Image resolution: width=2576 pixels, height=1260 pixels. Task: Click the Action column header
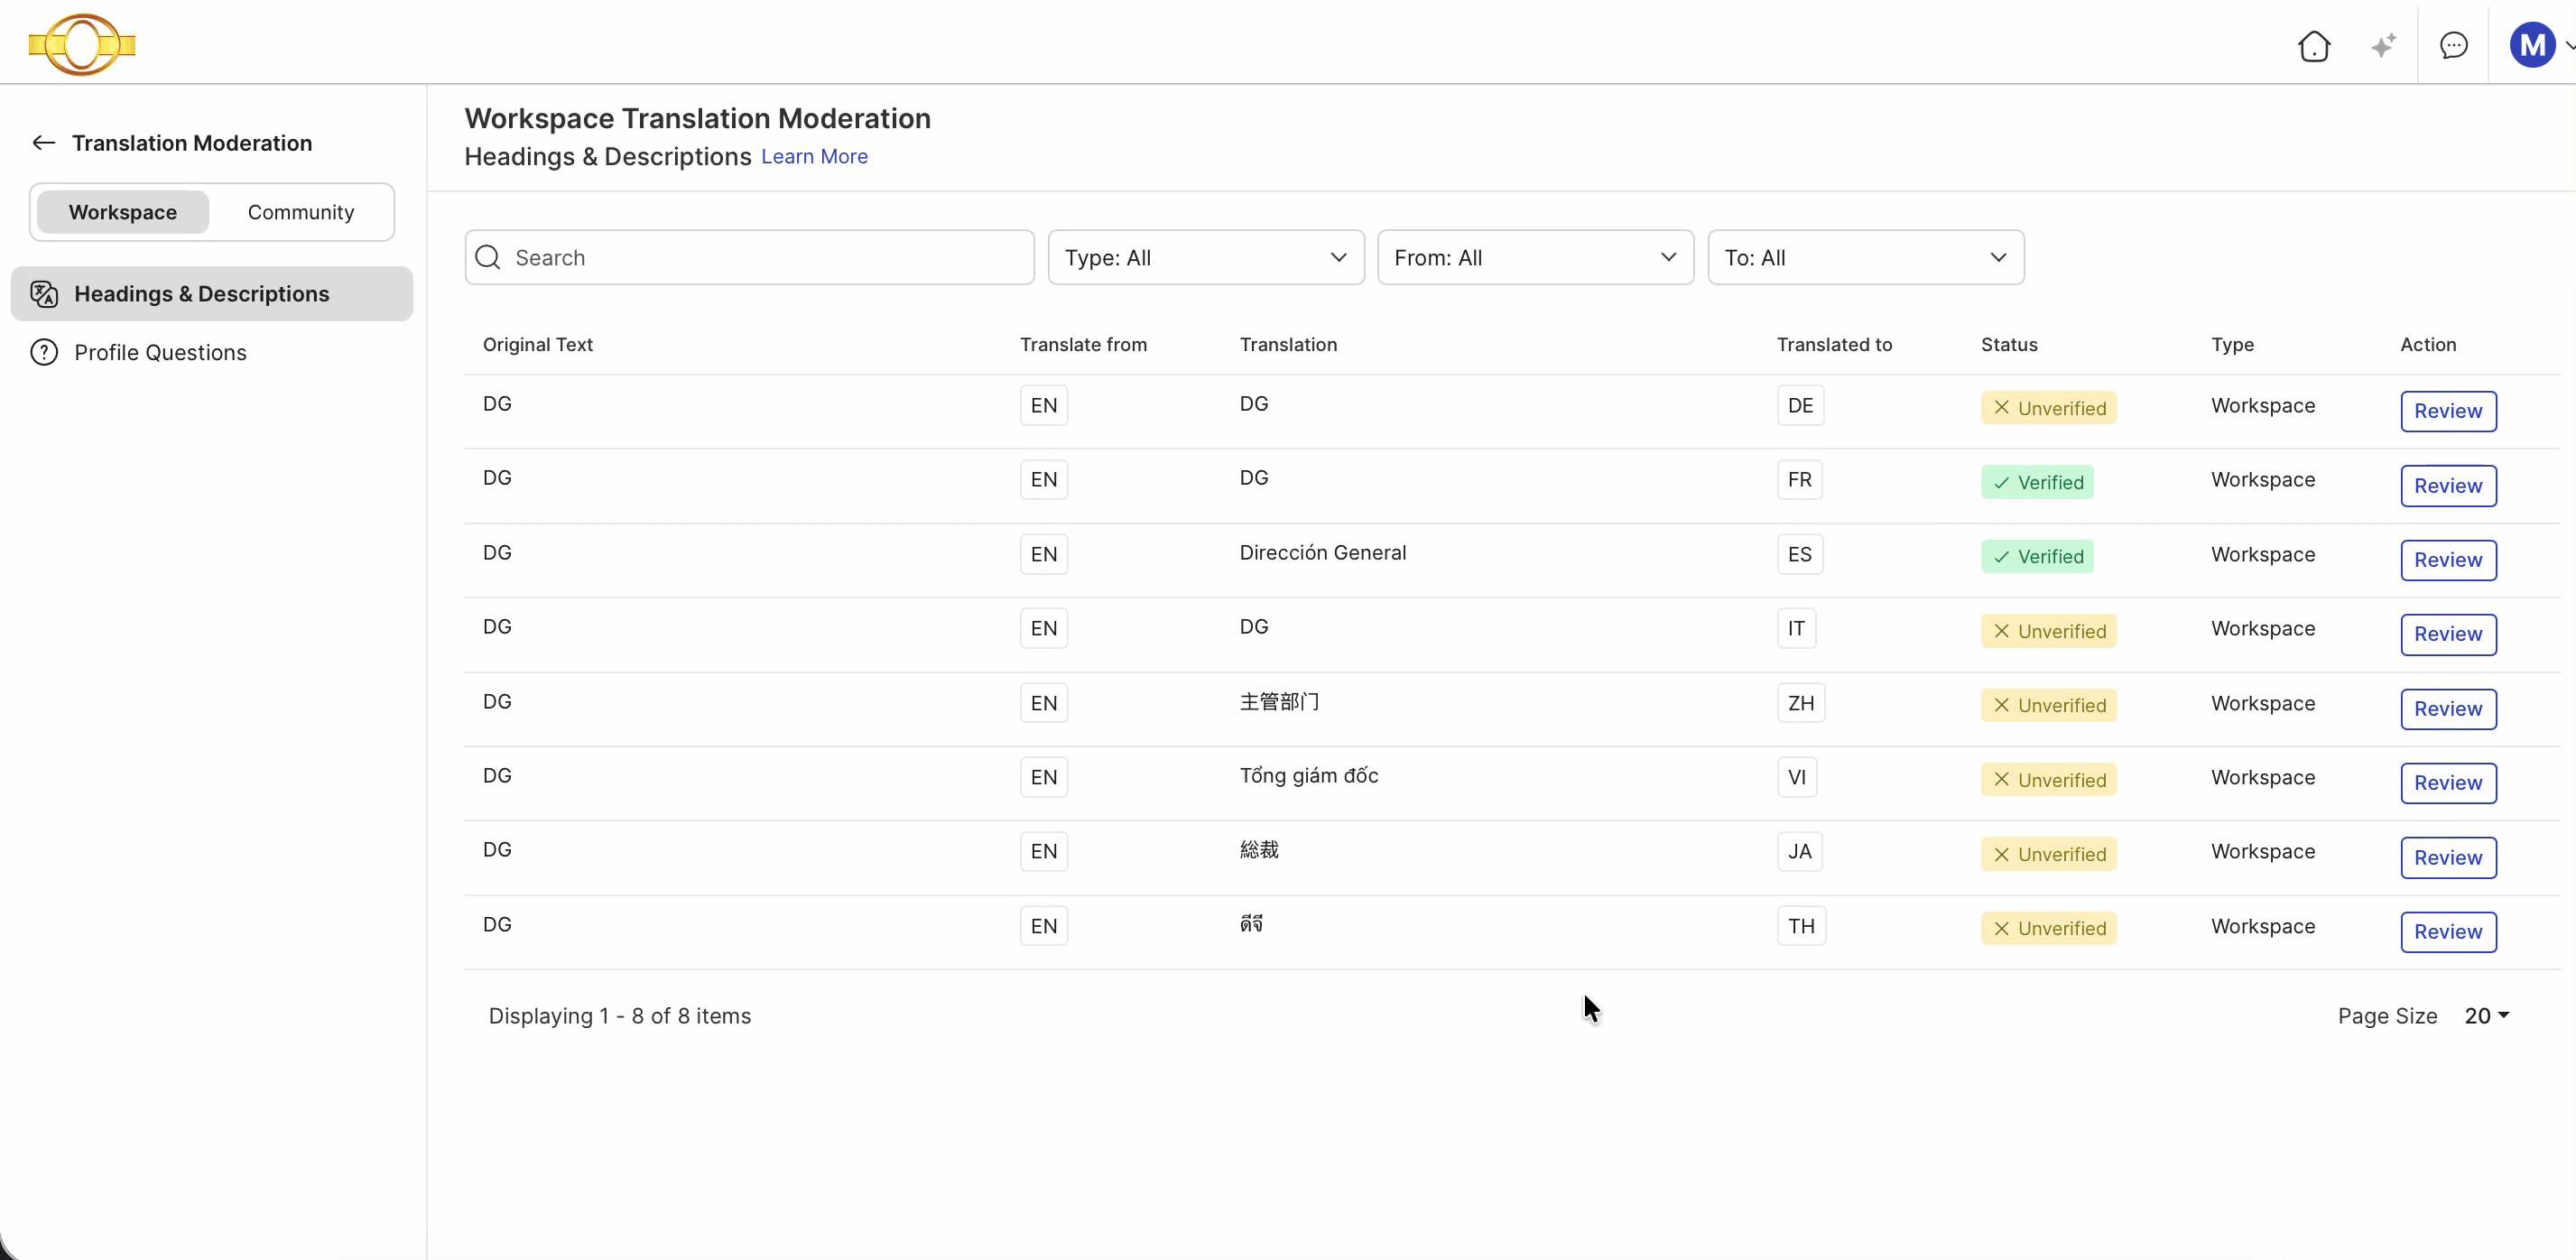click(x=2428, y=345)
